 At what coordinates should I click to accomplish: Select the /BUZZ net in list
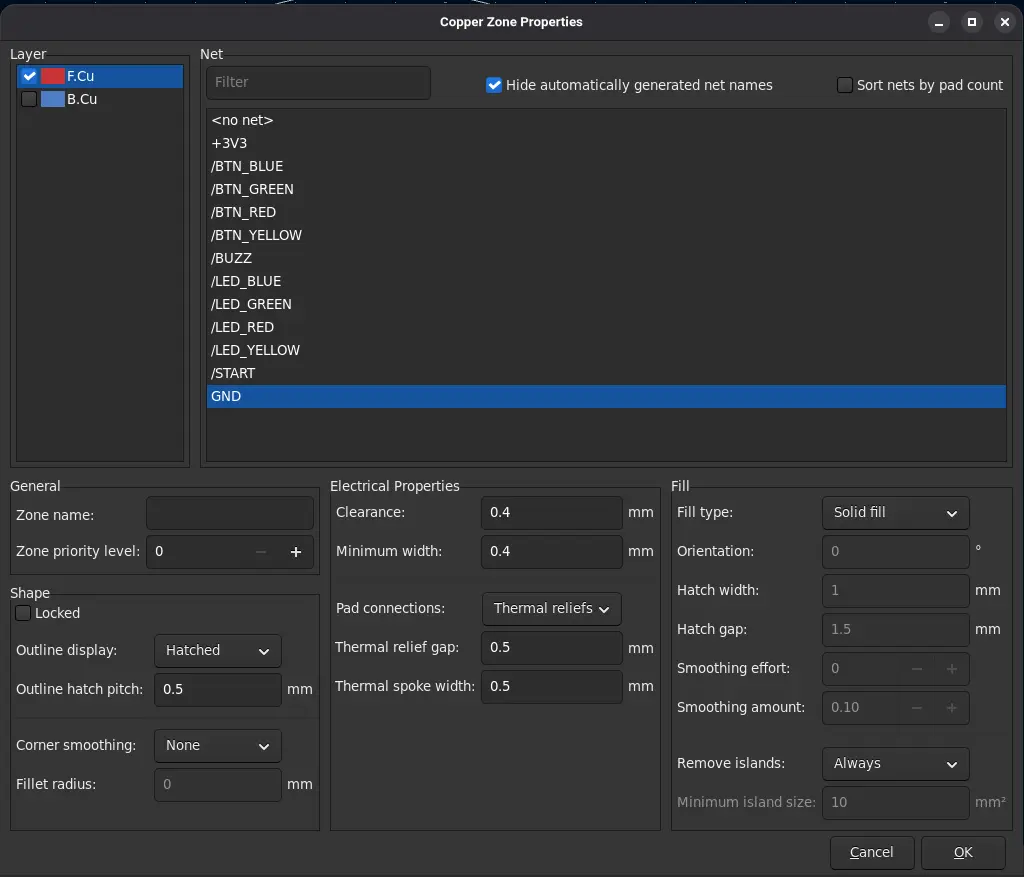(x=231, y=258)
